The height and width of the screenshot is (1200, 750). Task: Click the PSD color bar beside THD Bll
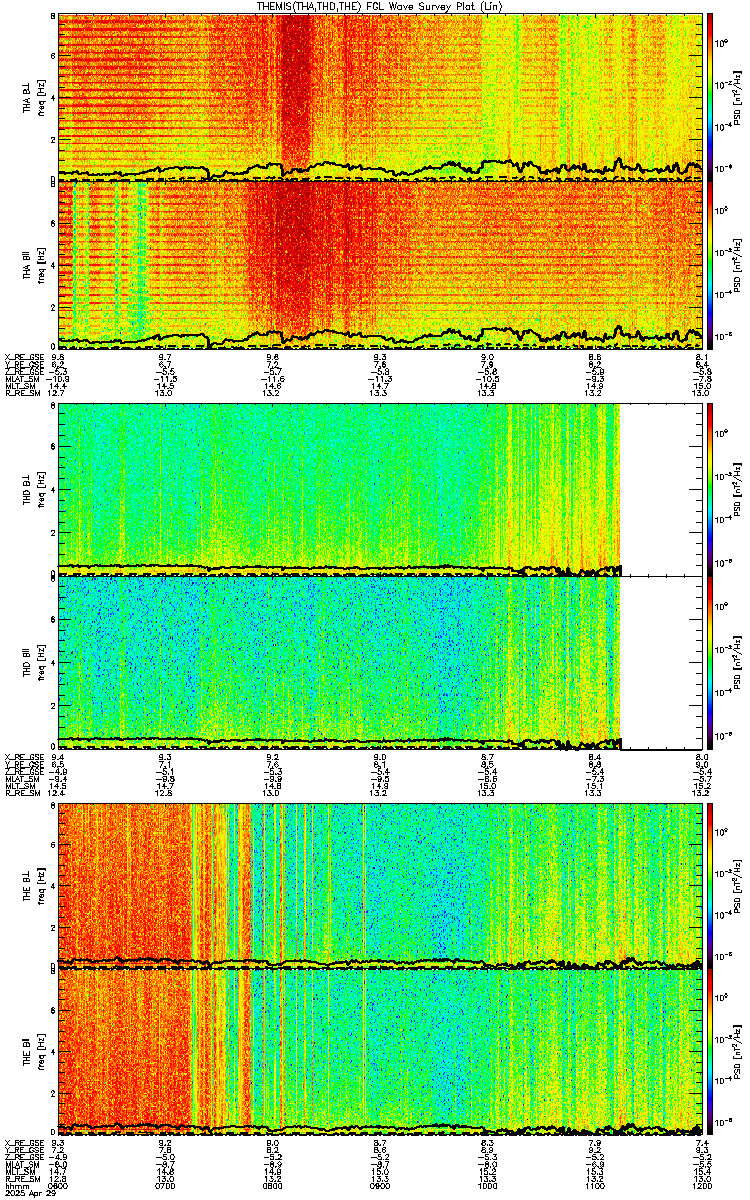tap(710, 661)
